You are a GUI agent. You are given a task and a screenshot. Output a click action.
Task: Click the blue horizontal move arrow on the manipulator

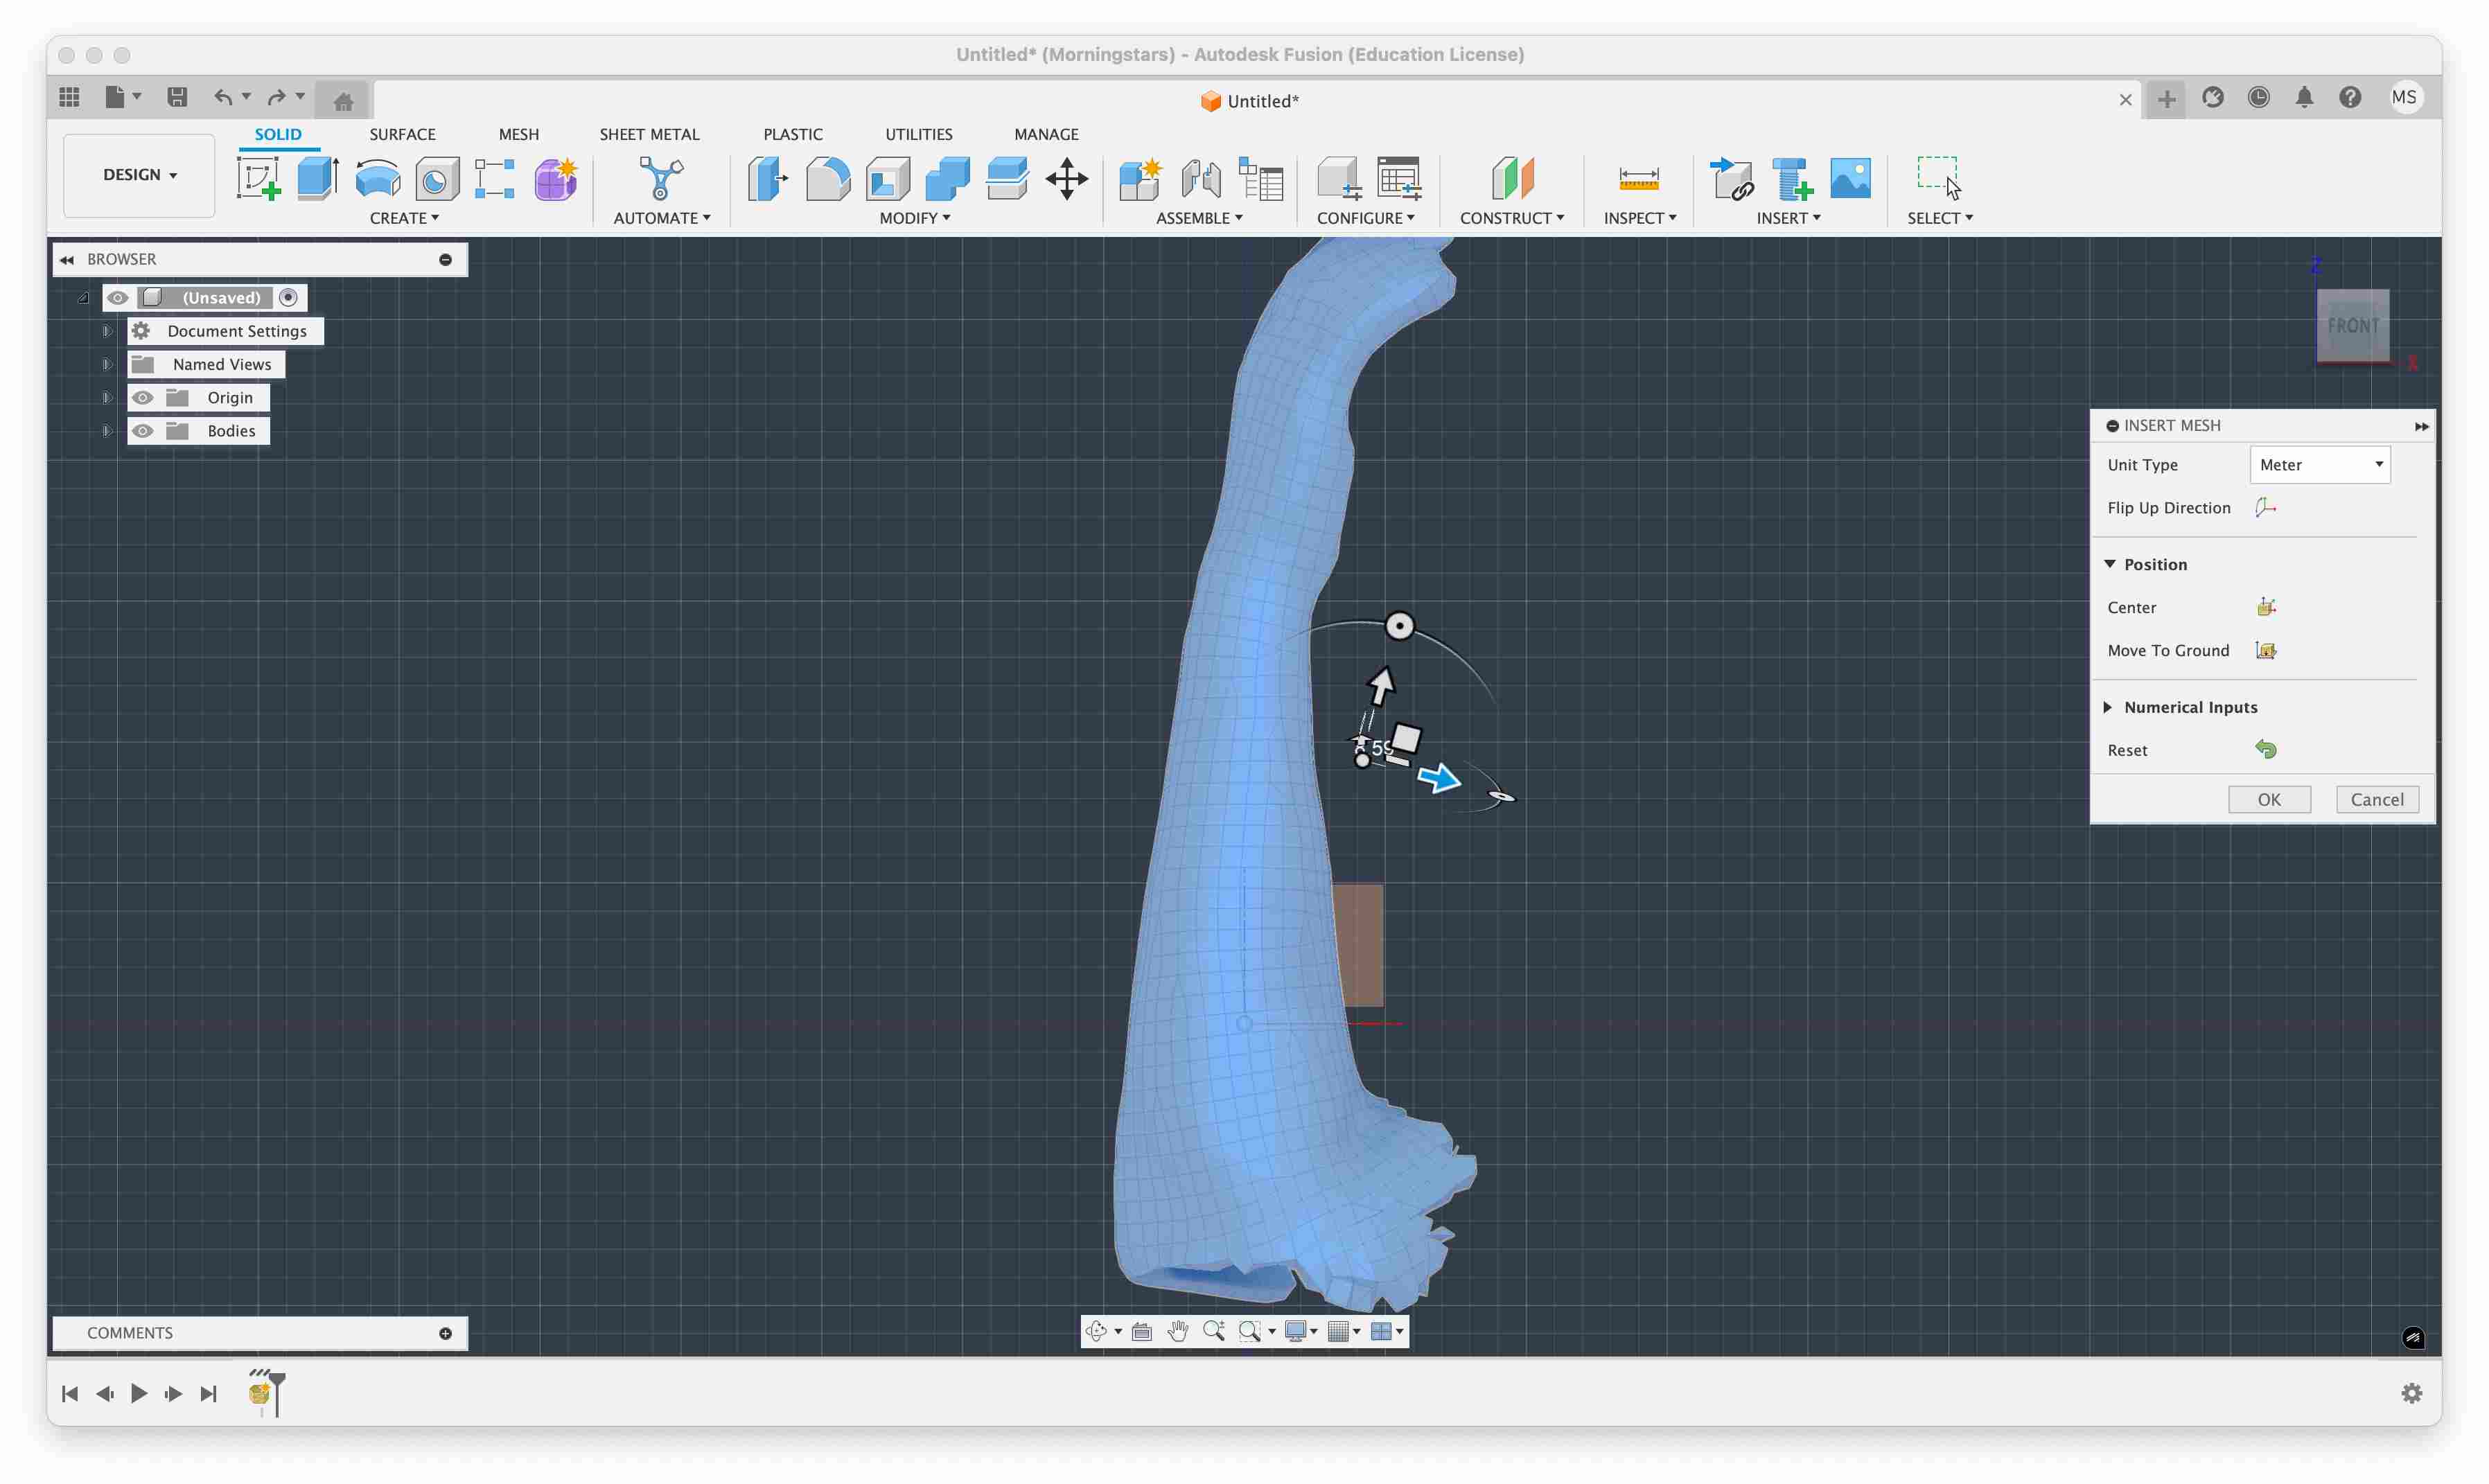(1439, 778)
